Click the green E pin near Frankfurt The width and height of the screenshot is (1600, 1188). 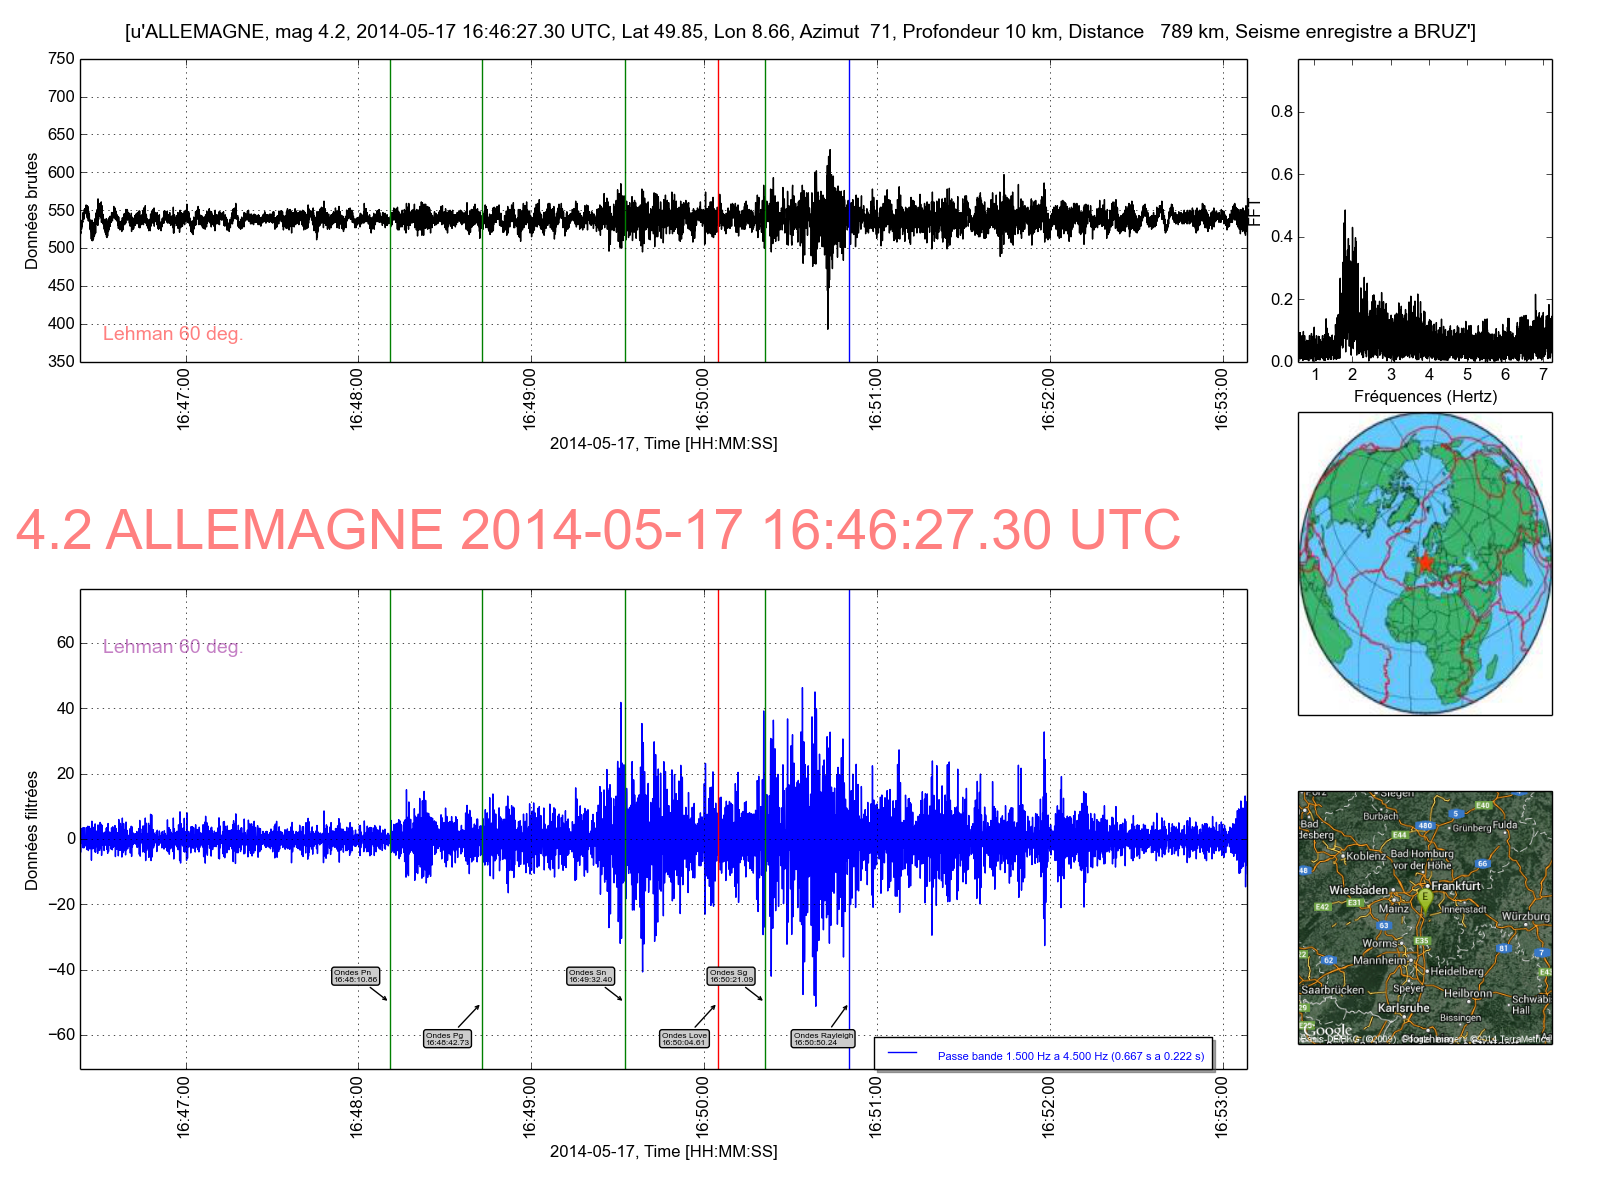click(x=1426, y=898)
